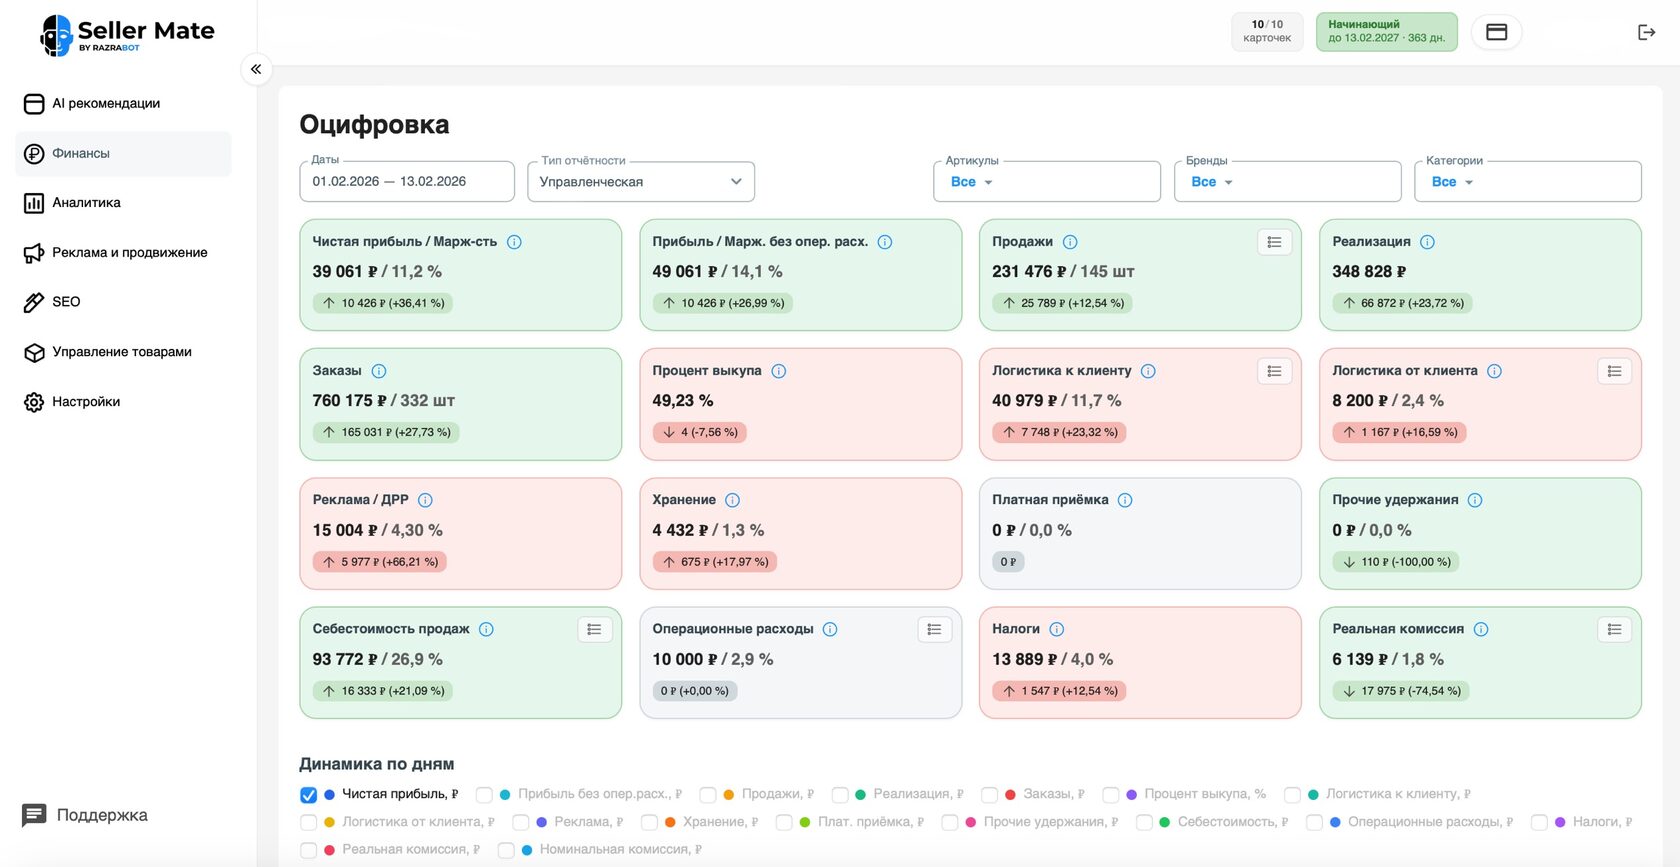The height and width of the screenshot is (867, 1680).
Task: Click the logout icon in top right
Action: click(1646, 32)
